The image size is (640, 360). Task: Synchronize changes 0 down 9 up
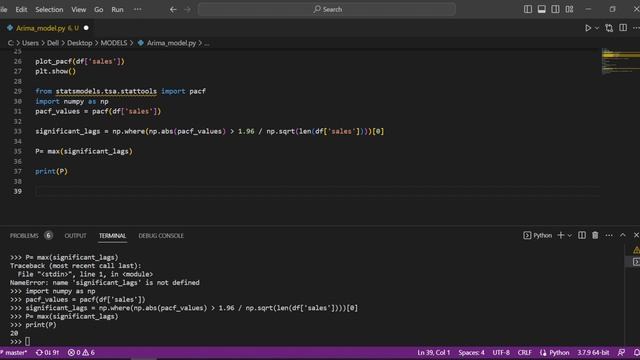(x=47, y=352)
